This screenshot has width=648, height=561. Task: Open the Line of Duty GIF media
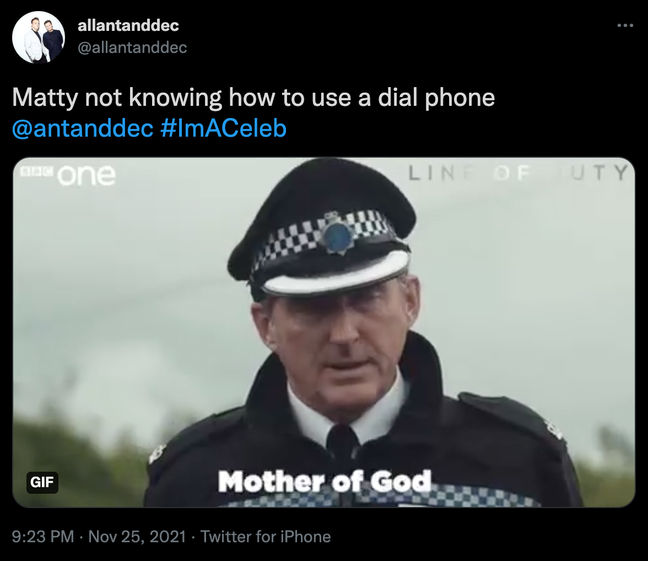324,332
